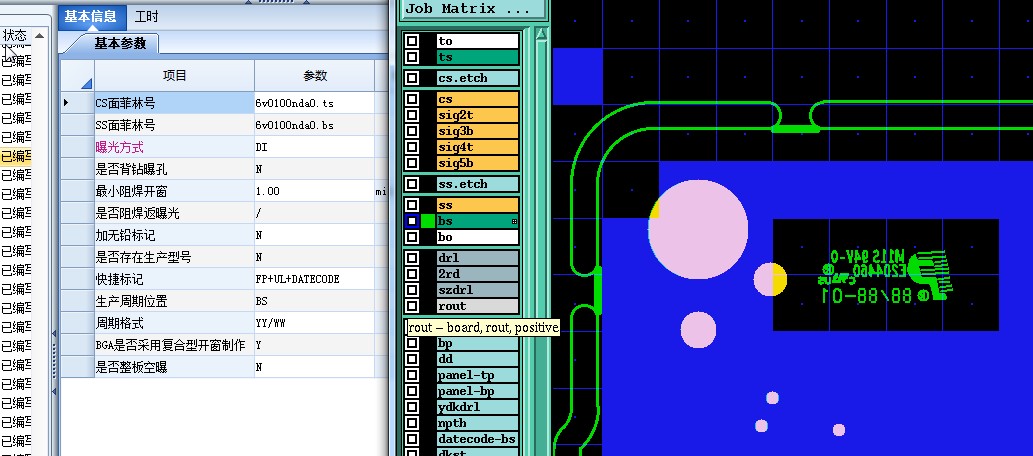Toggle the checkbox for layer drl
This screenshot has width=1033, height=456.
tap(412, 258)
